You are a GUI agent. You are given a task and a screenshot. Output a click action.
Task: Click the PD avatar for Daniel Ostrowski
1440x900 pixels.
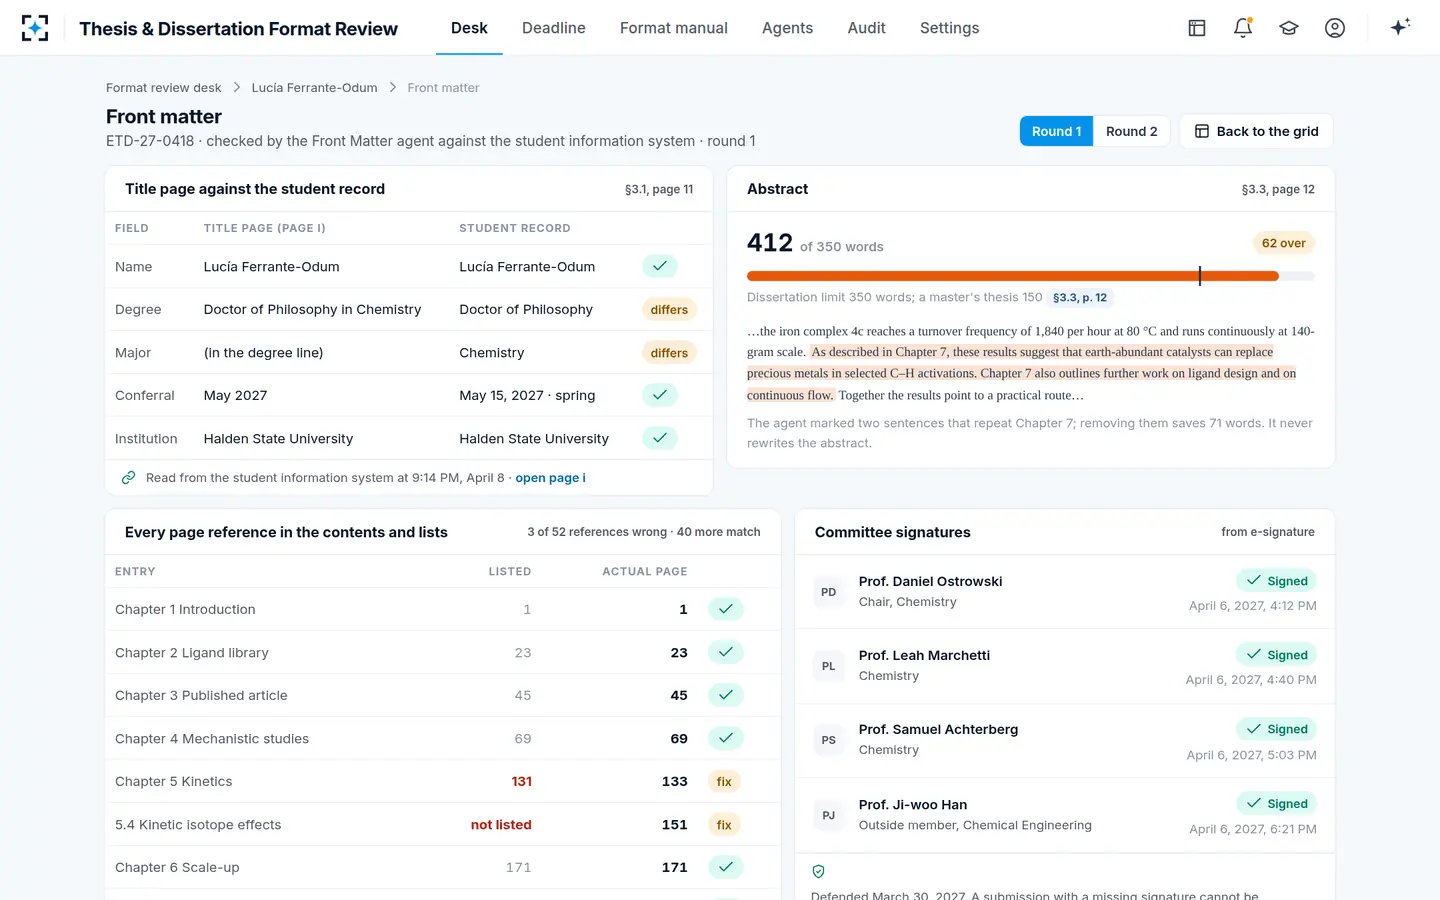tap(829, 592)
